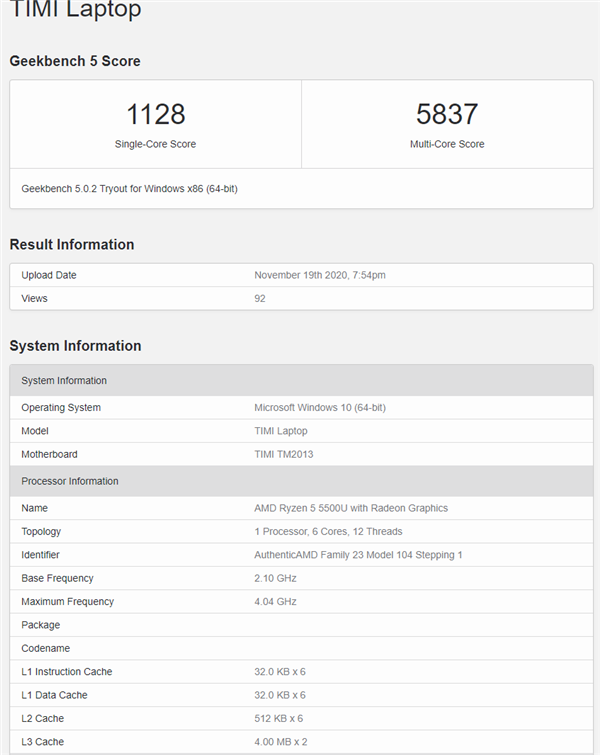Click the Multi-Core Score label
The image size is (600, 755).
[447, 144]
